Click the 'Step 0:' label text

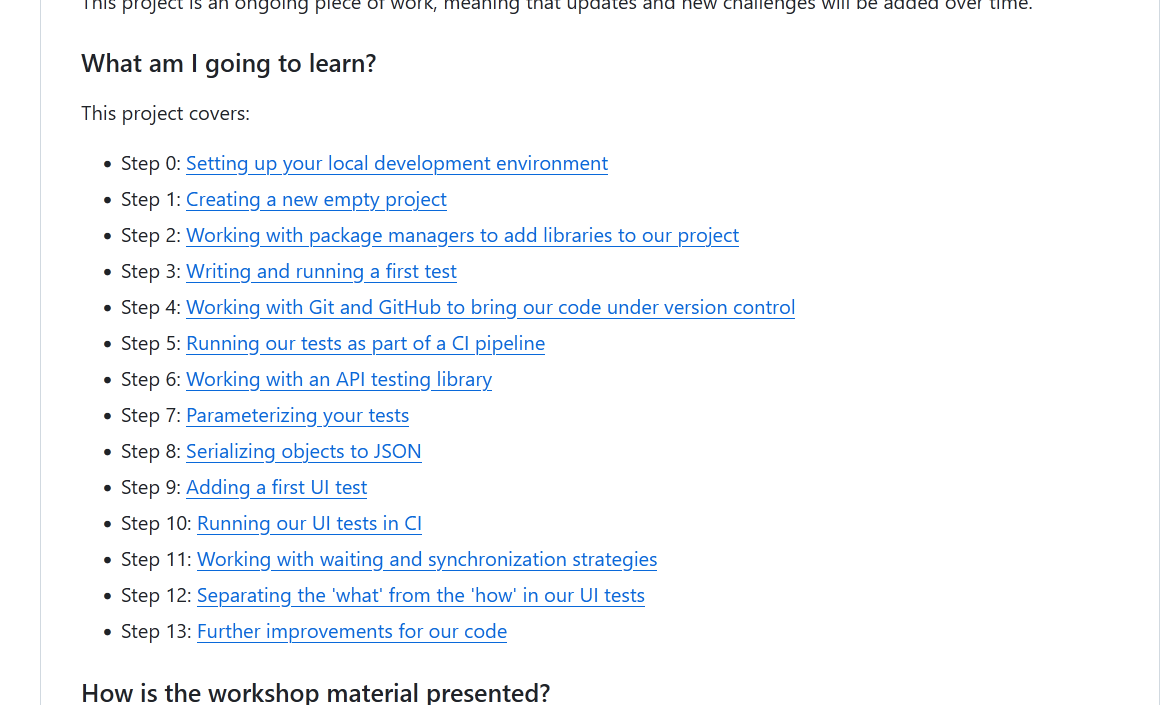[x=151, y=163]
